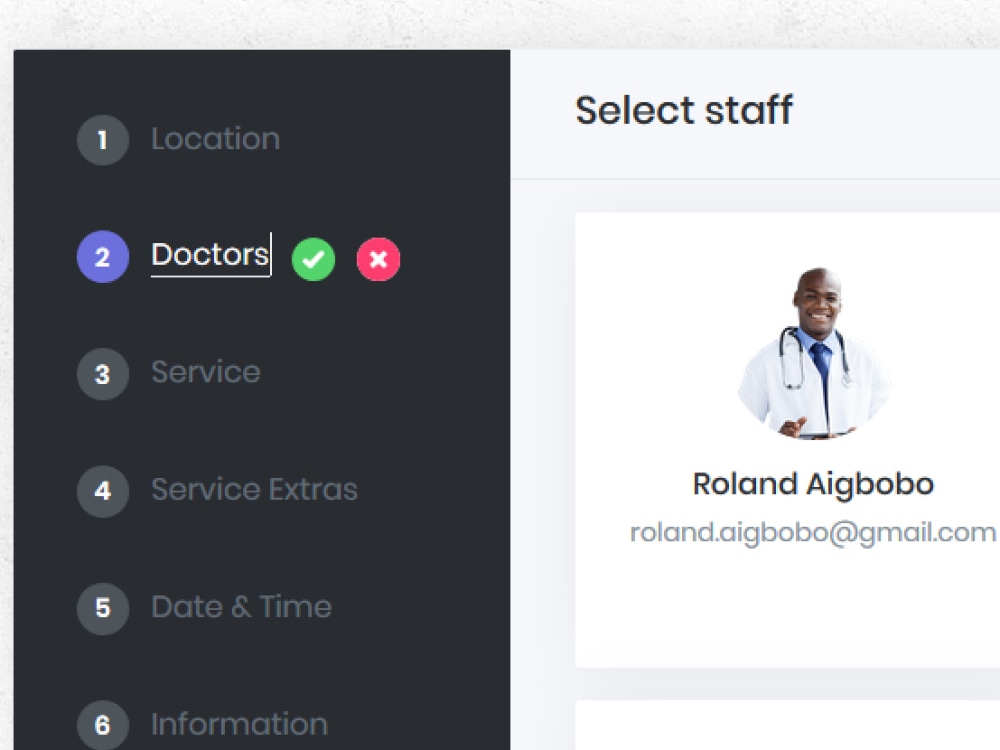Select empty area of Roland's staff card
1000x750 pixels.
[788, 609]
